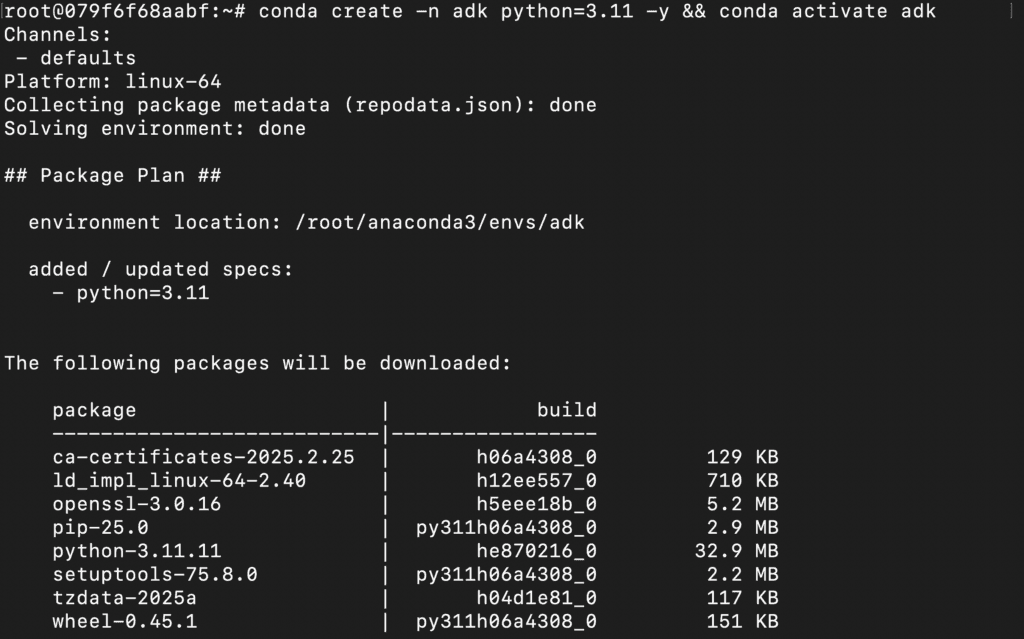Click the openssl-3.0.16 package entry
Viewport: 1024px width, 639px height.
[136, 504]
